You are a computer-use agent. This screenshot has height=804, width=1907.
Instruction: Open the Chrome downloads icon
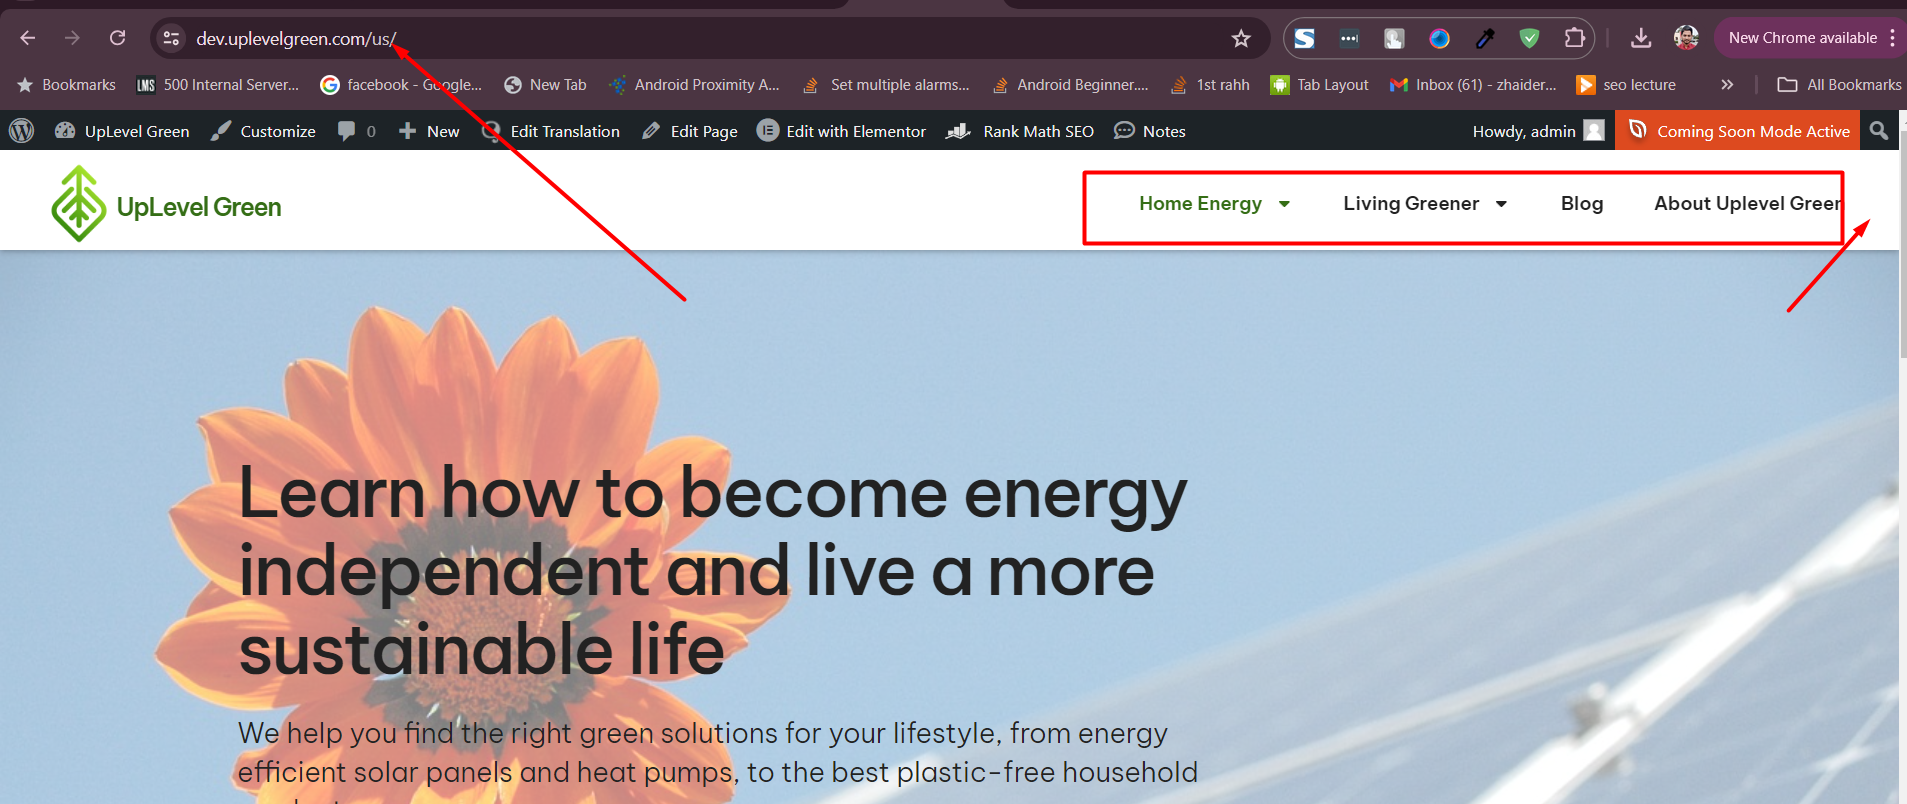pos(1641,38)
